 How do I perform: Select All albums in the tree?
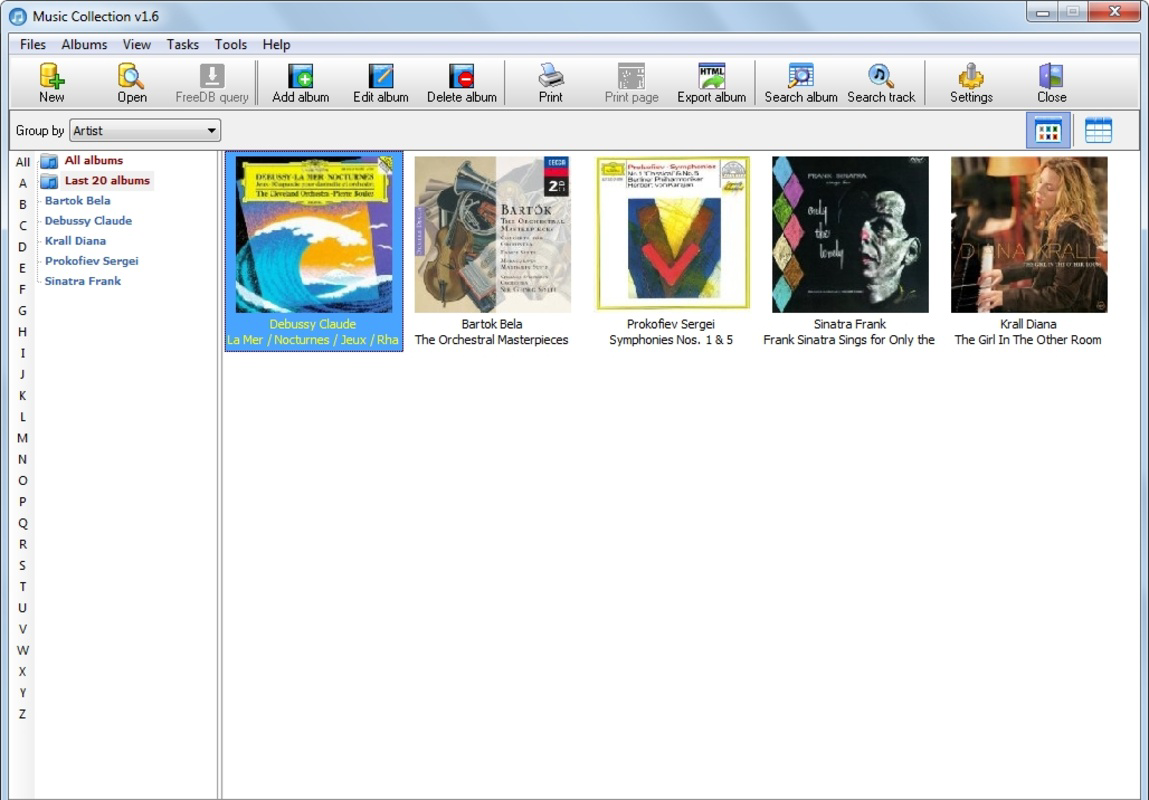tap(94, 160)
